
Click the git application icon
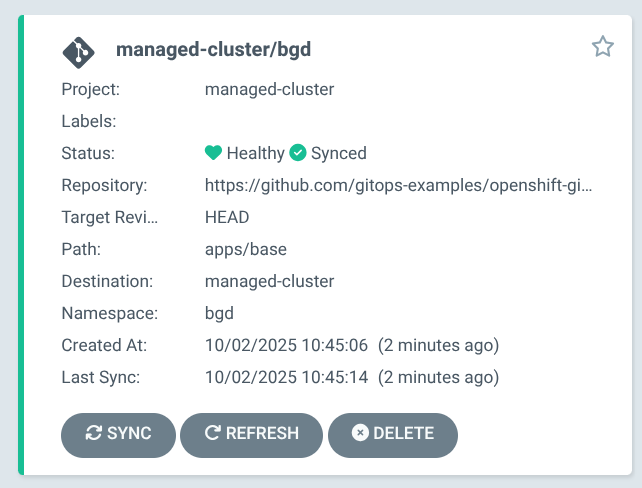click(79, 50)
